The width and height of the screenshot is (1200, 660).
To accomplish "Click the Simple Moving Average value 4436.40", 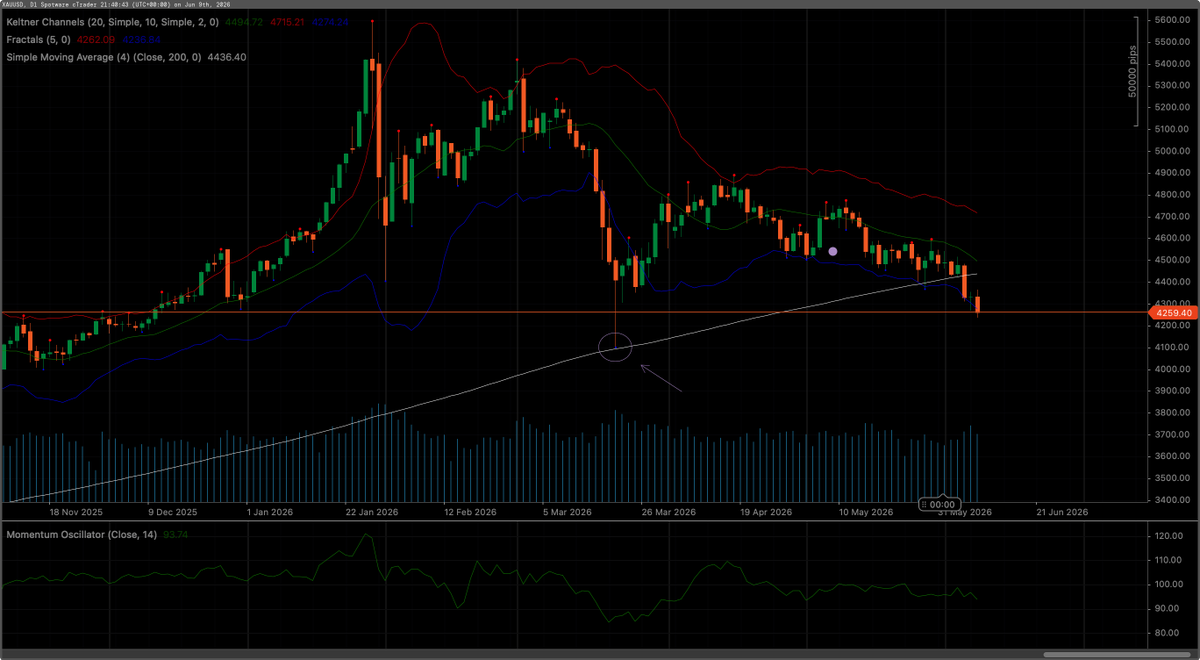I will (x=226, y=57).
